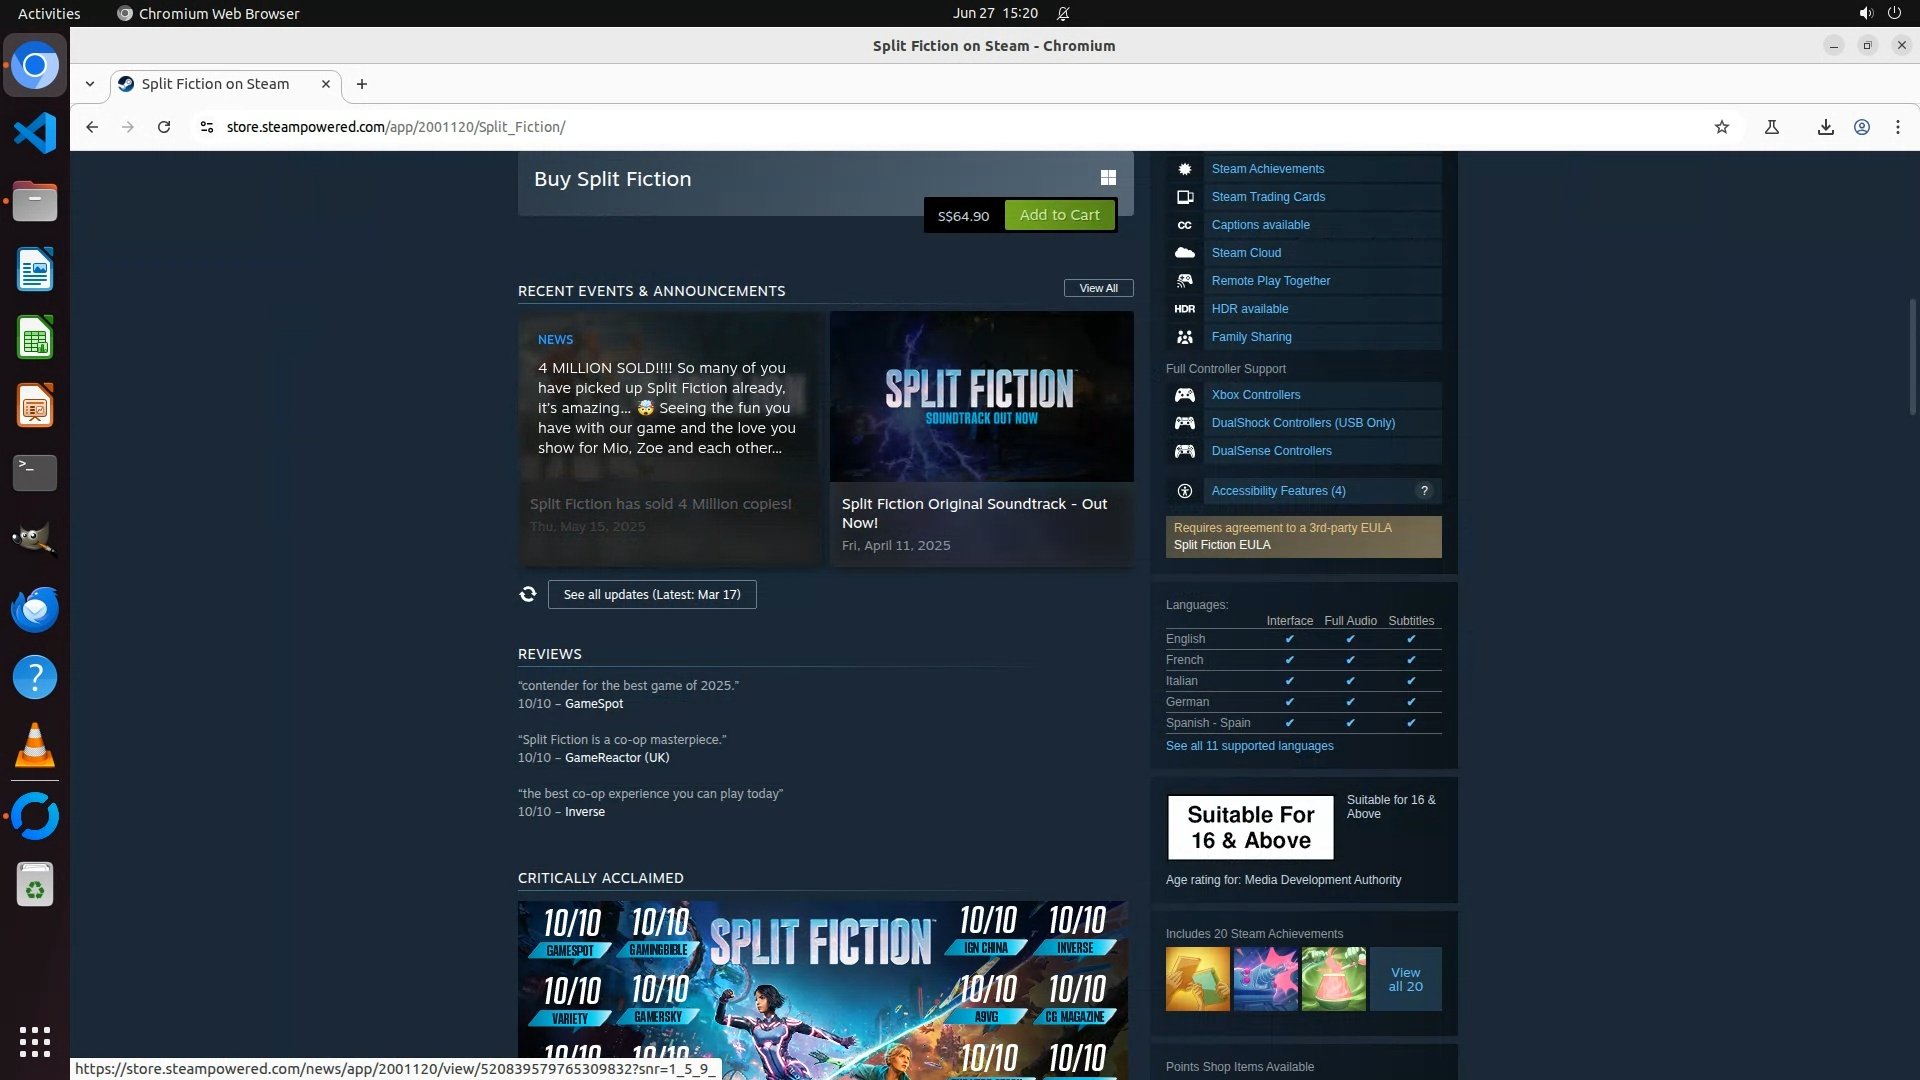This screenshot has height=1080, width=1920.
Task: Open Visual Studio Code from dock
Action: pyautogui.click(x=35, y=133)
